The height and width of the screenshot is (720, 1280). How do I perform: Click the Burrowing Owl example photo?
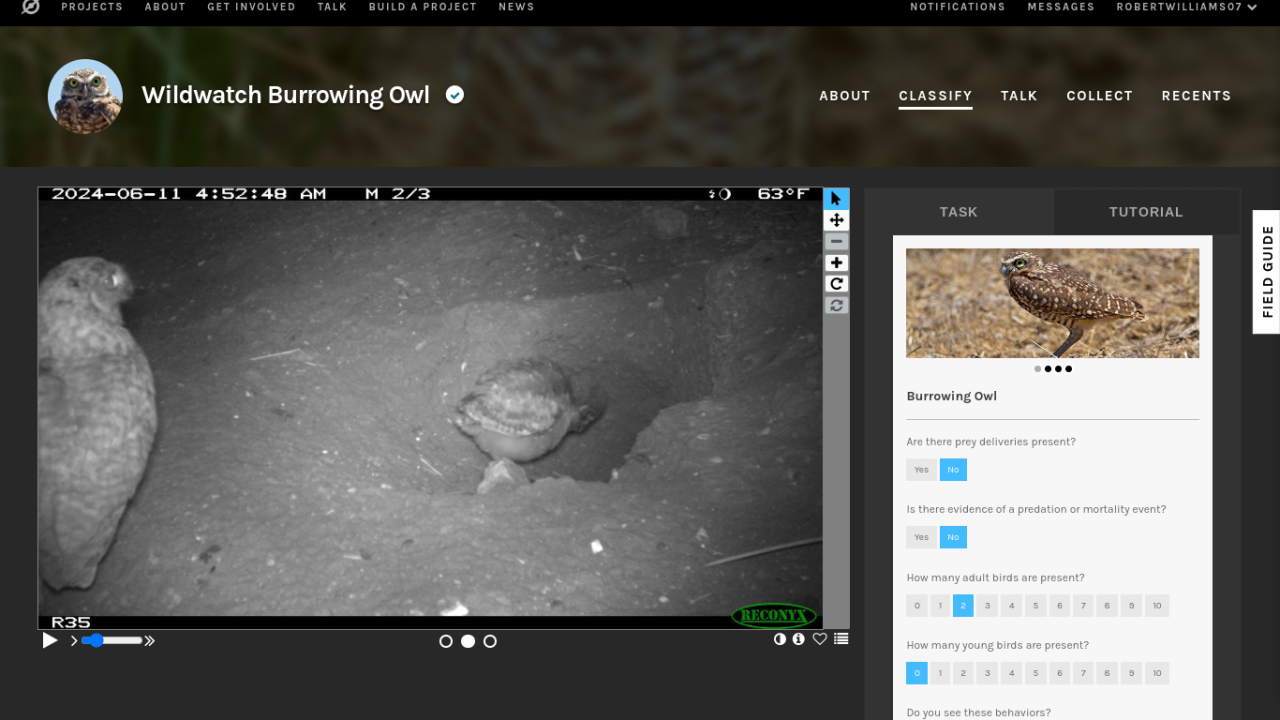click(x=1053, y=303)
